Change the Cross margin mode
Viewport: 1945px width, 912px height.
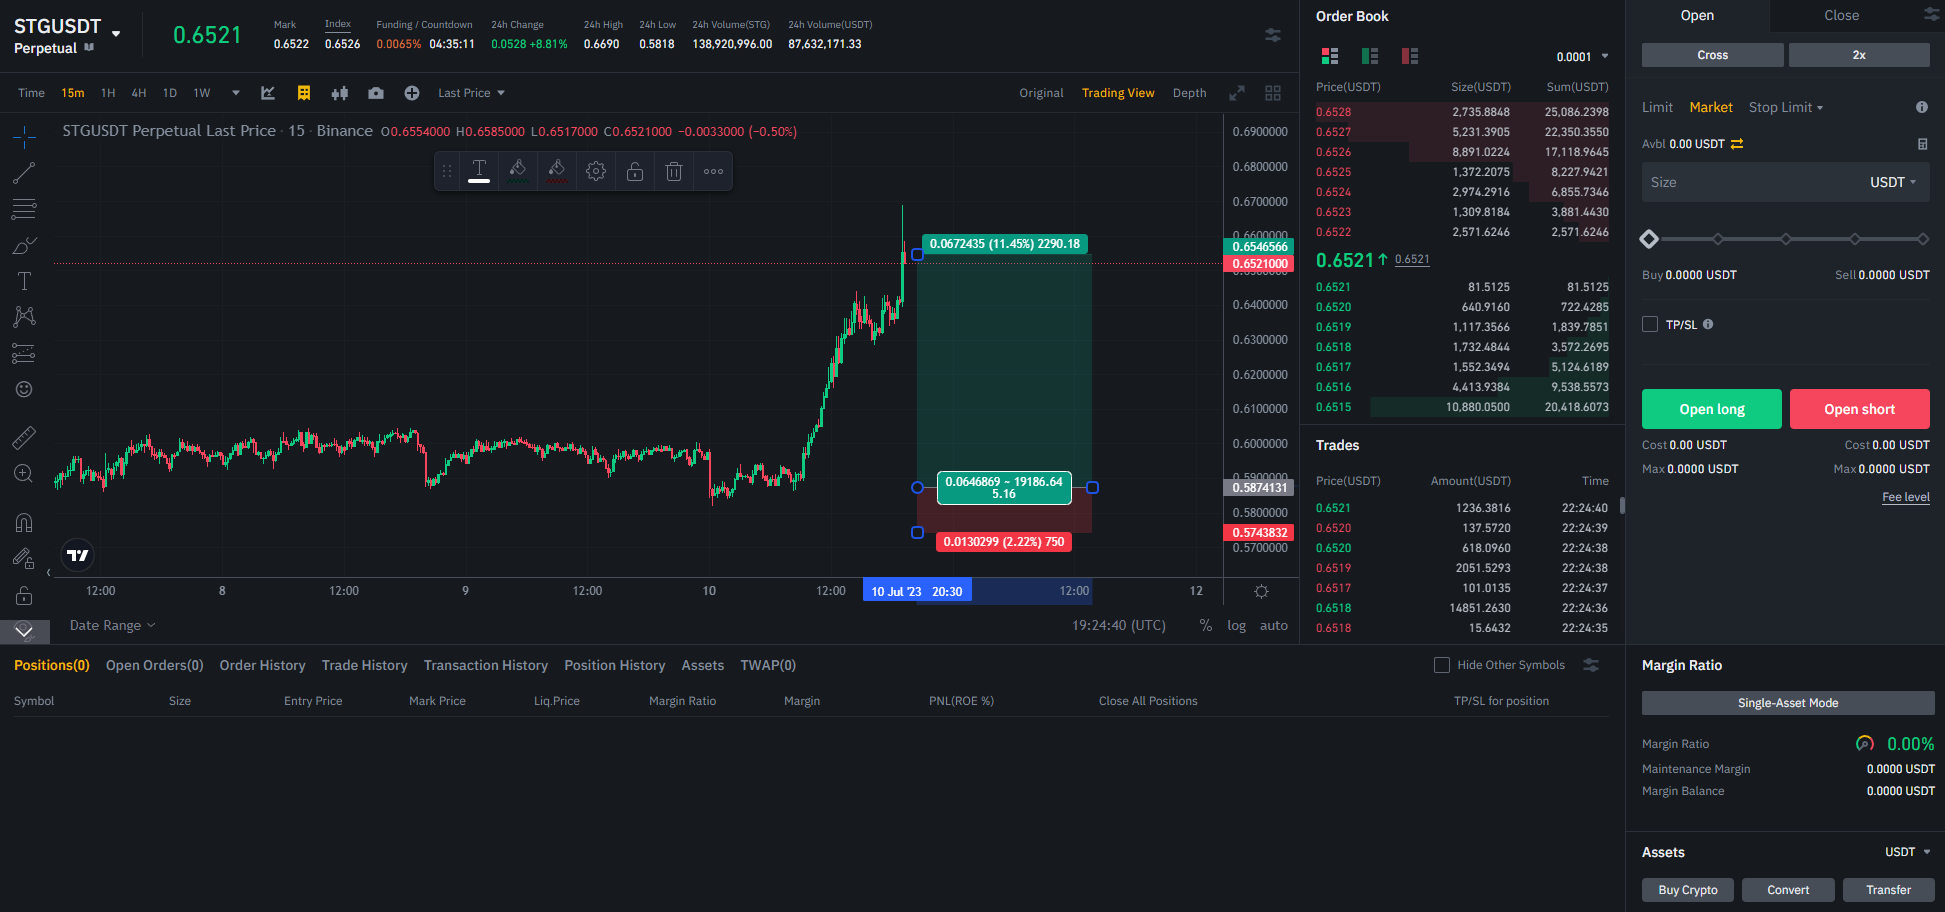click(x=1713, y=55)
